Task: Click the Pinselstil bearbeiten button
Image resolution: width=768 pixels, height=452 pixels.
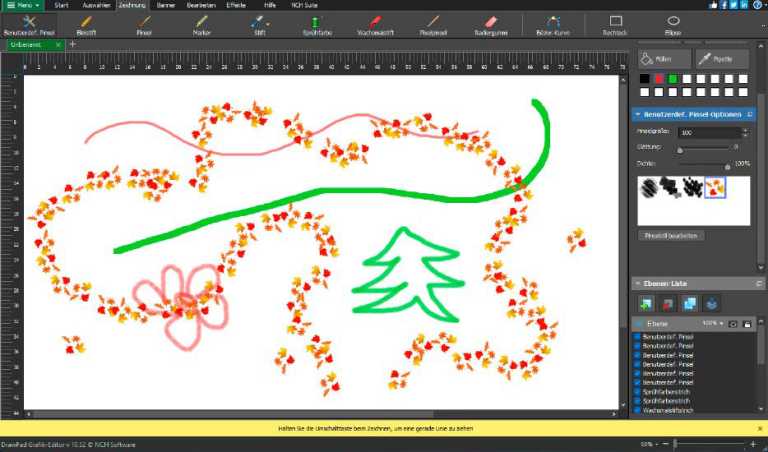Action: pos(670,235)
